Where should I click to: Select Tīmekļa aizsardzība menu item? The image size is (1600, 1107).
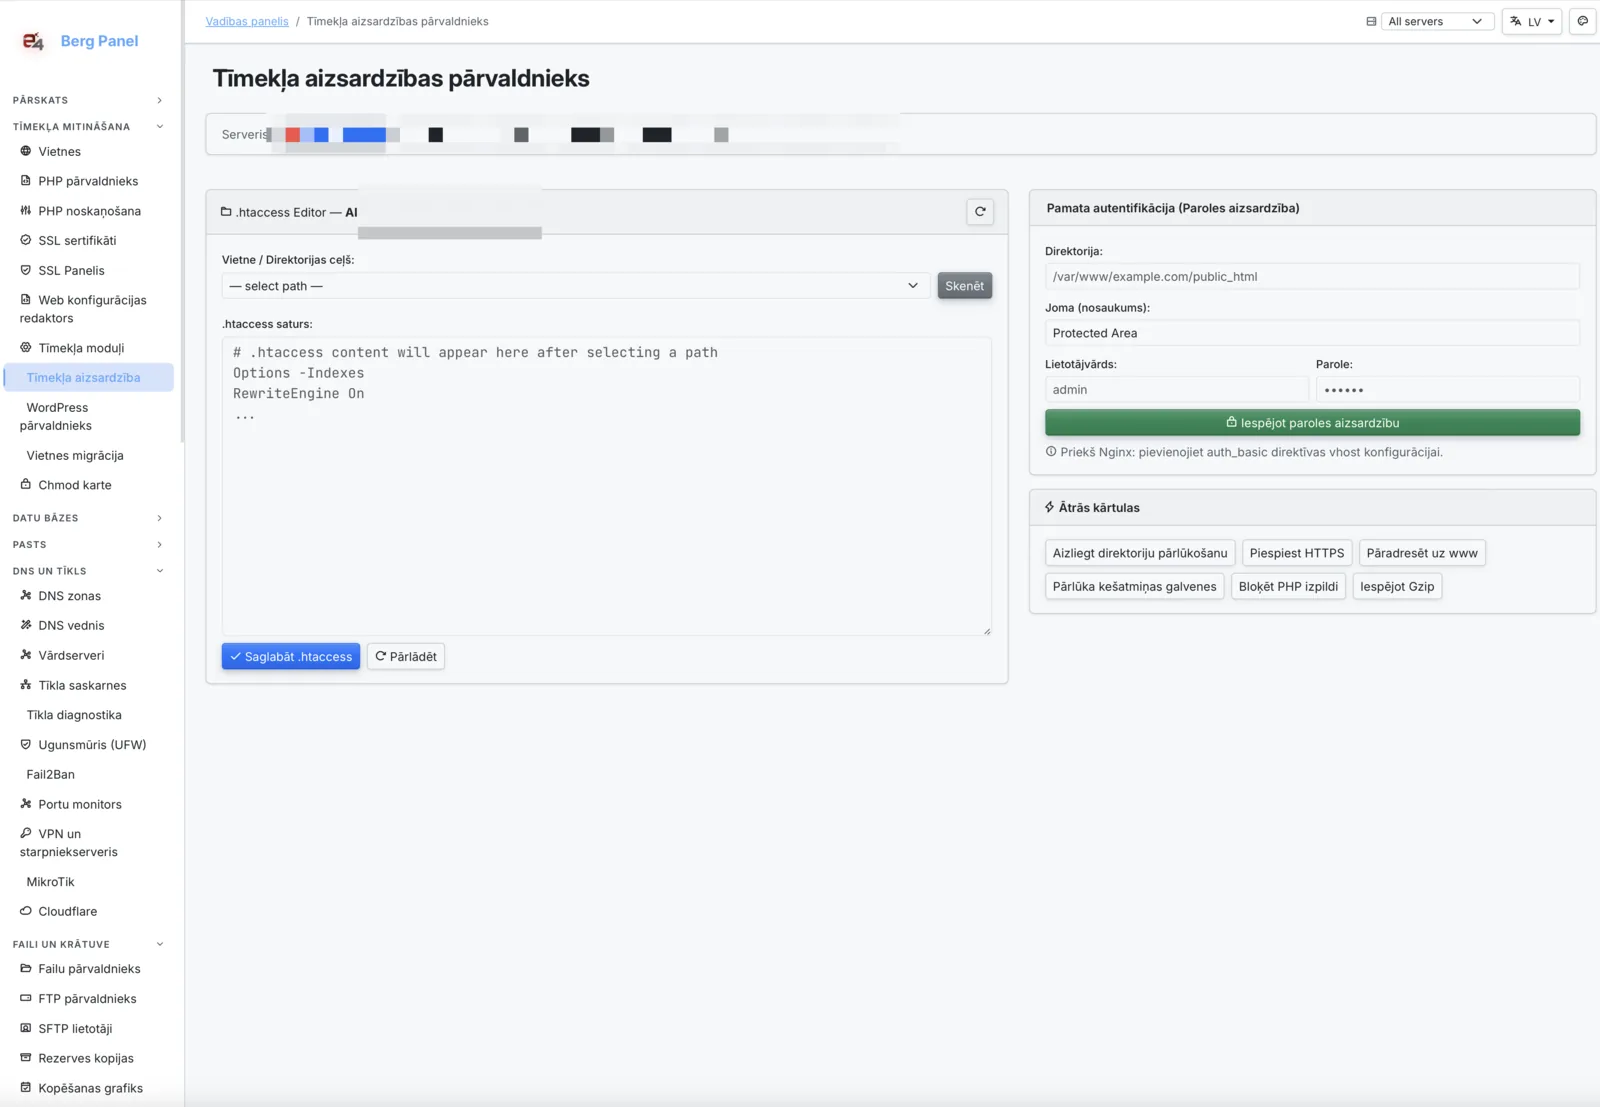click(88, 377)
